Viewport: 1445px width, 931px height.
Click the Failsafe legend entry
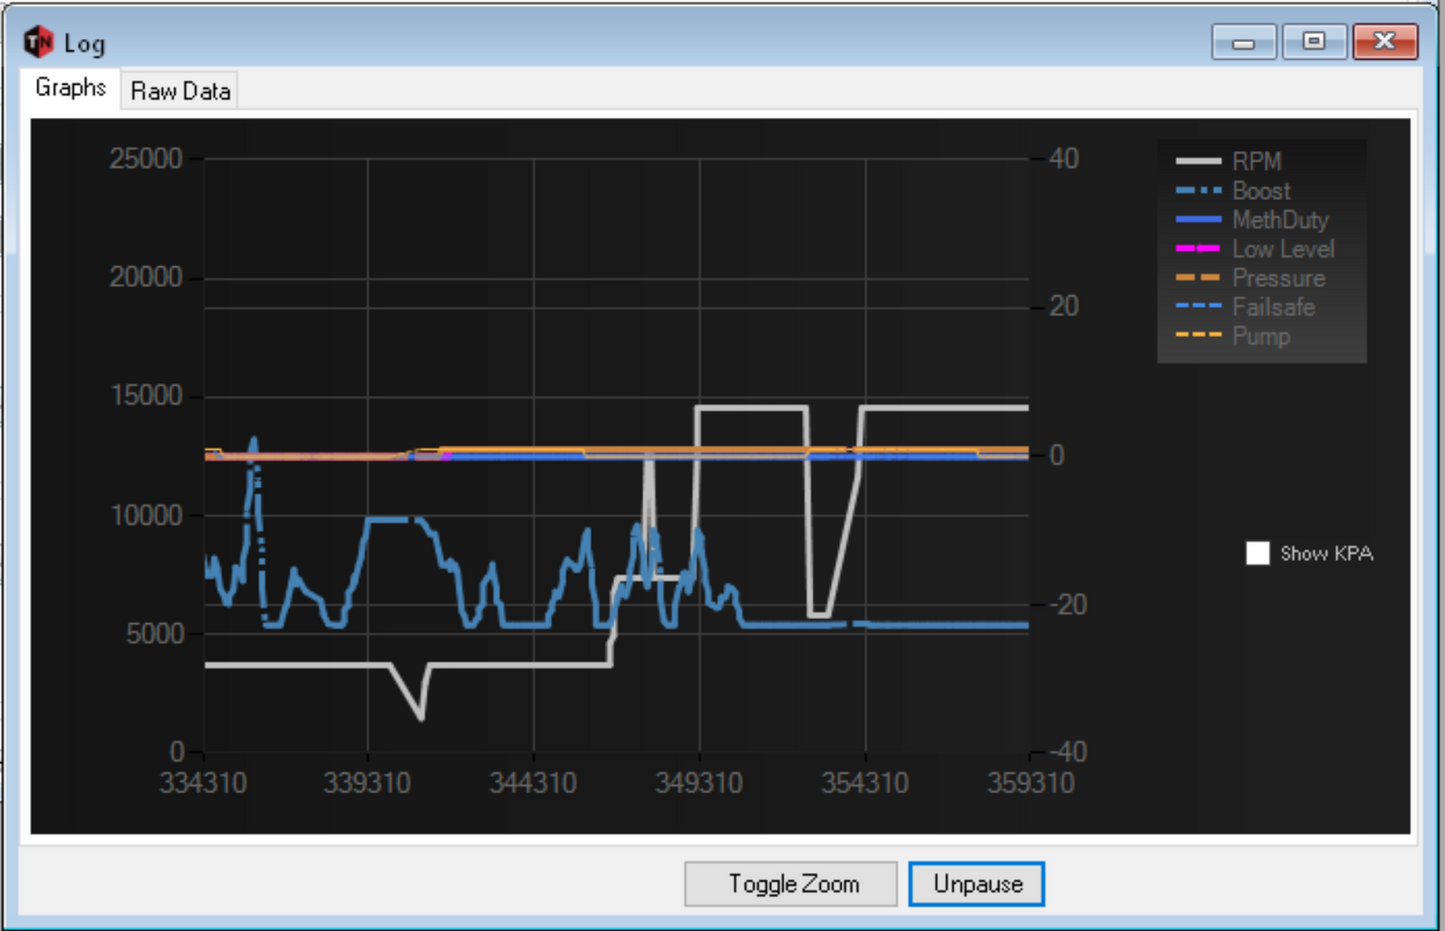click(1272, 307)
